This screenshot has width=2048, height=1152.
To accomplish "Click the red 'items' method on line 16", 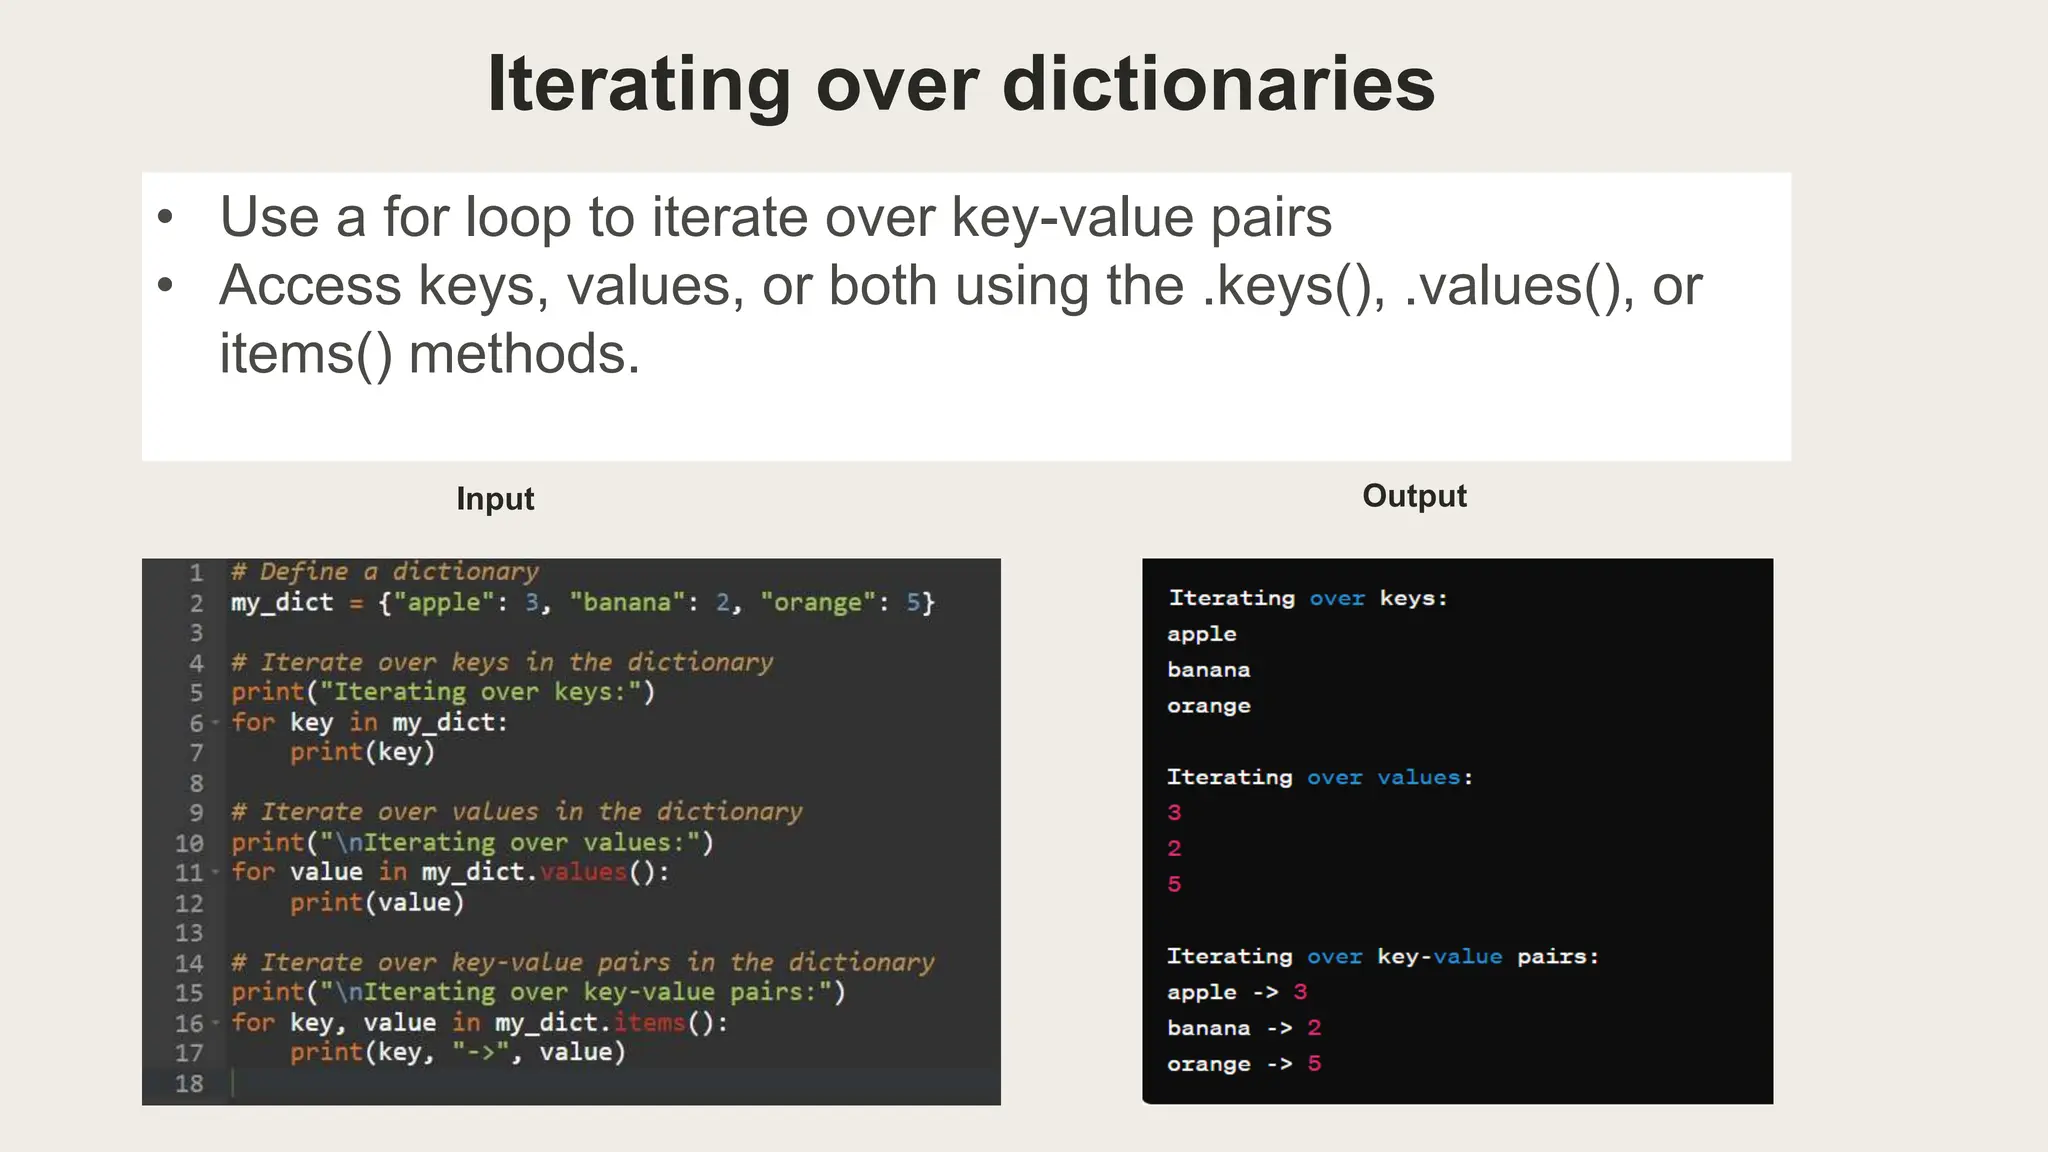I will [649, 1022].
